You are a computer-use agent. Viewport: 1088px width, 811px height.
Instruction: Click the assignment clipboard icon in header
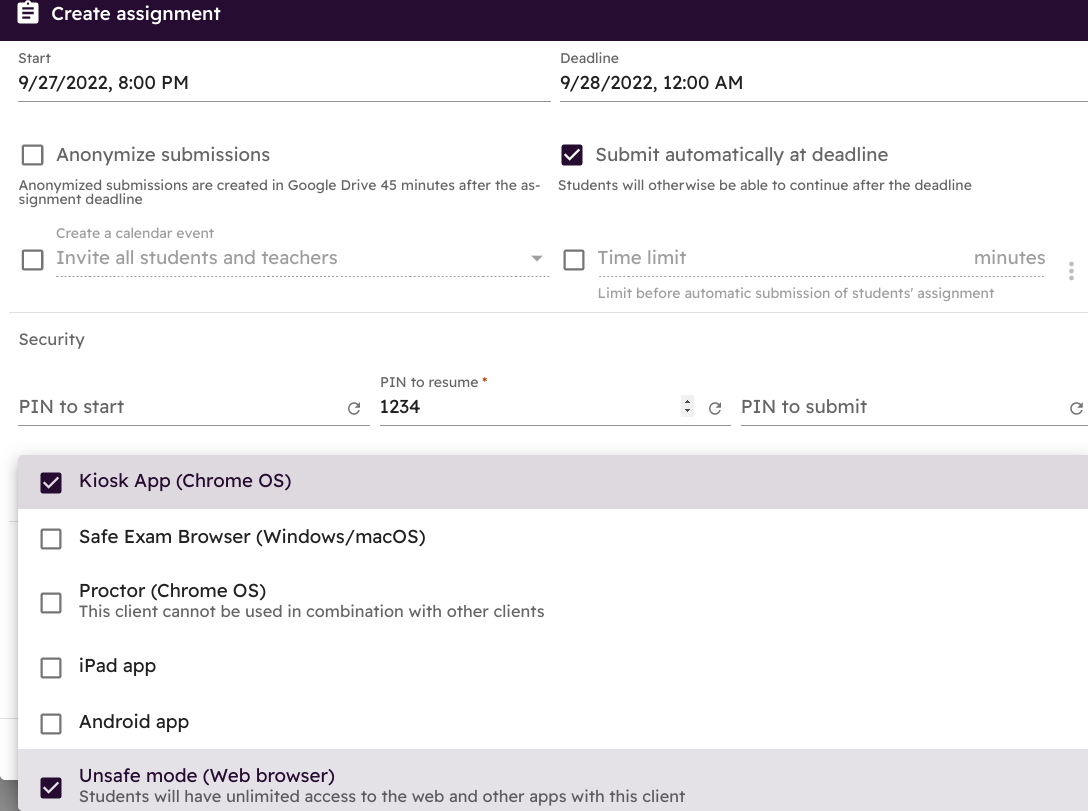click(x=28, y=13)
